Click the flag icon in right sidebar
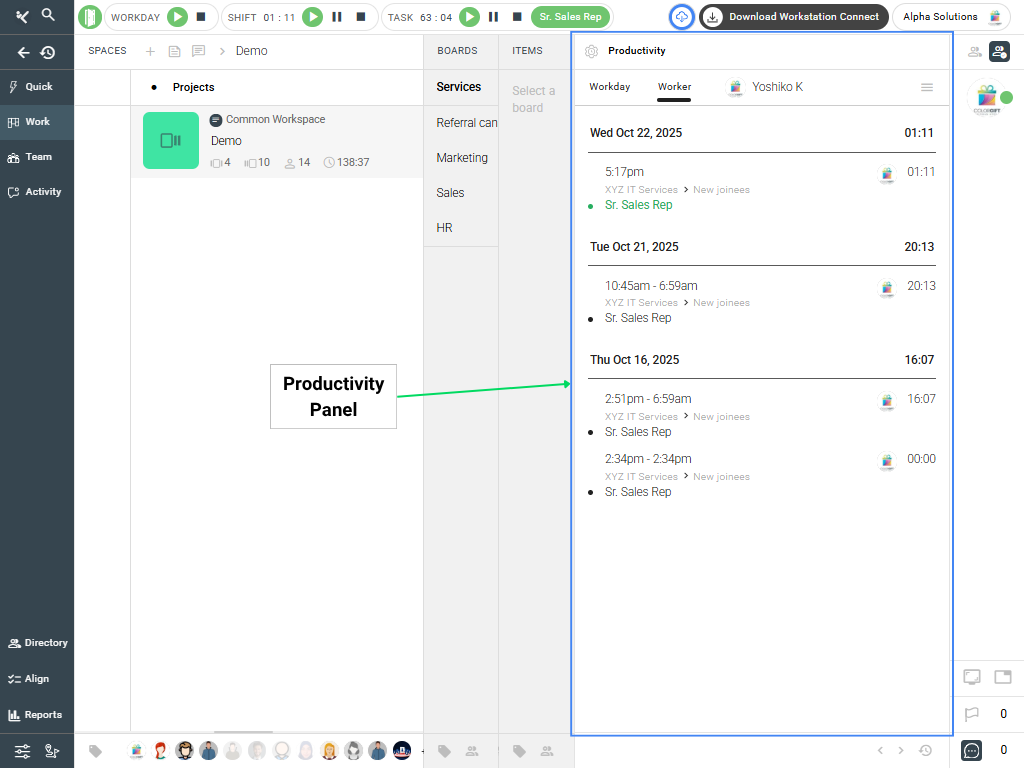This screenshot has width=1024, height=768. [x=971, y=714]
